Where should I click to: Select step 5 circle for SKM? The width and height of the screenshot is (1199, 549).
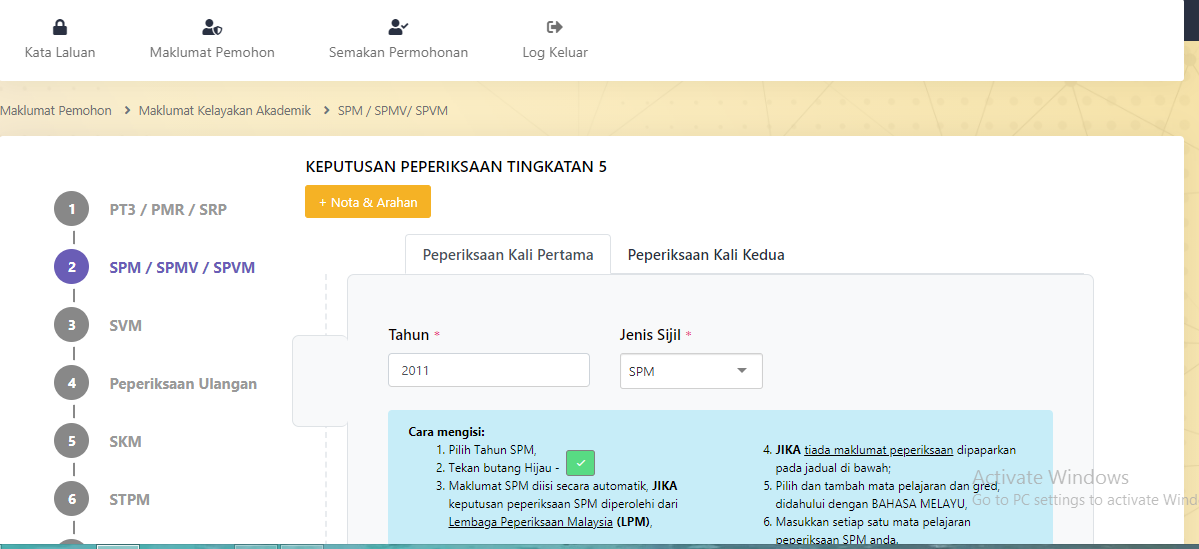coord(72,441)
